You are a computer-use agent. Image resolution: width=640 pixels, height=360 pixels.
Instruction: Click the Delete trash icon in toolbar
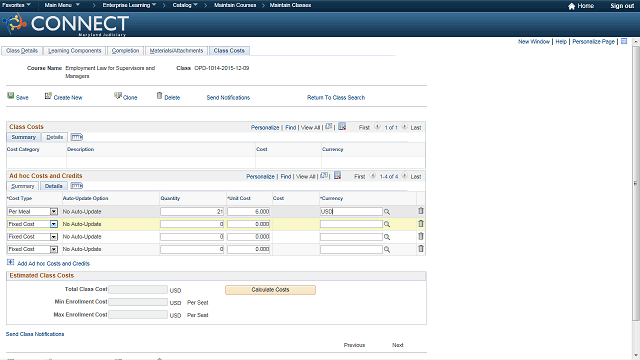click(x=159, y=96)
